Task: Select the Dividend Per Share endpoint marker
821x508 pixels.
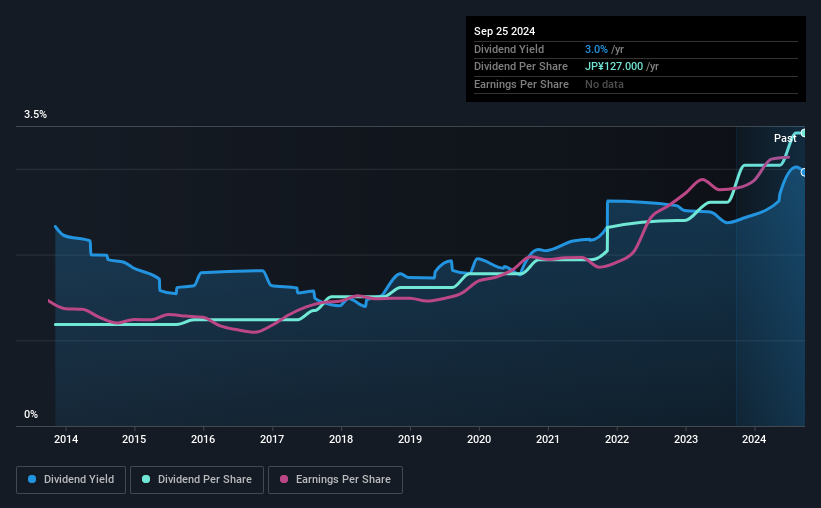Action: point(804,133)
